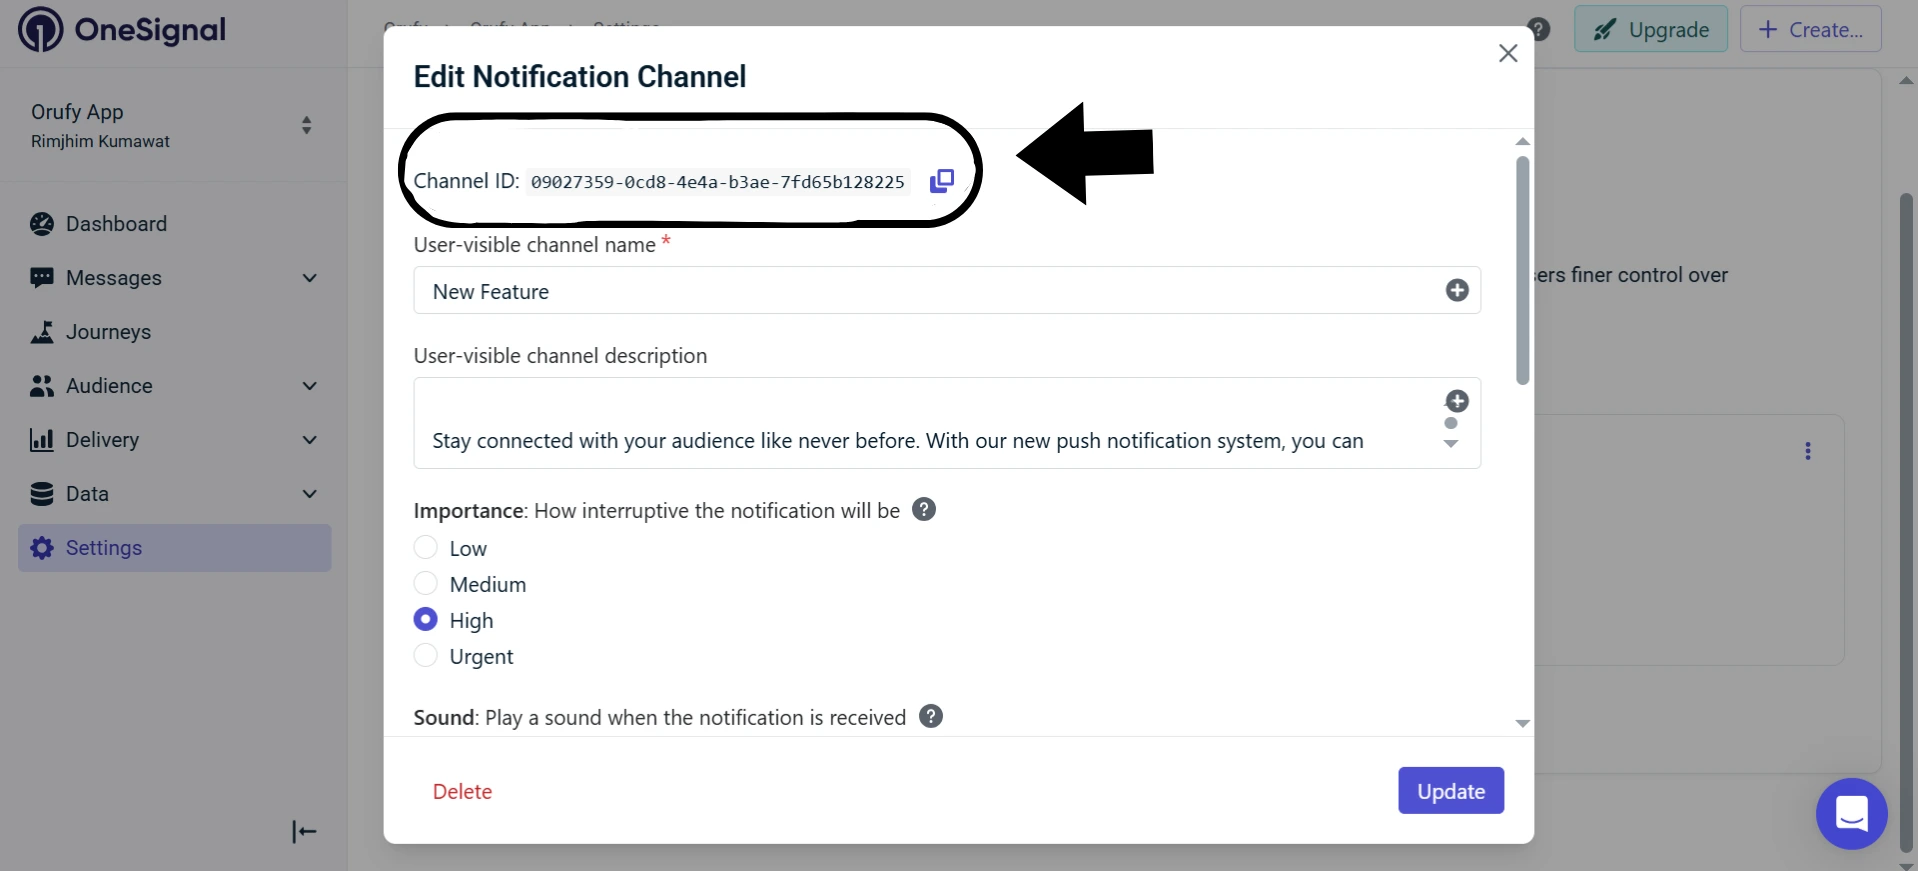Screen dimensions: 1918x871
Task: Click the Audience people icon
Action: [x=42, y=386]
